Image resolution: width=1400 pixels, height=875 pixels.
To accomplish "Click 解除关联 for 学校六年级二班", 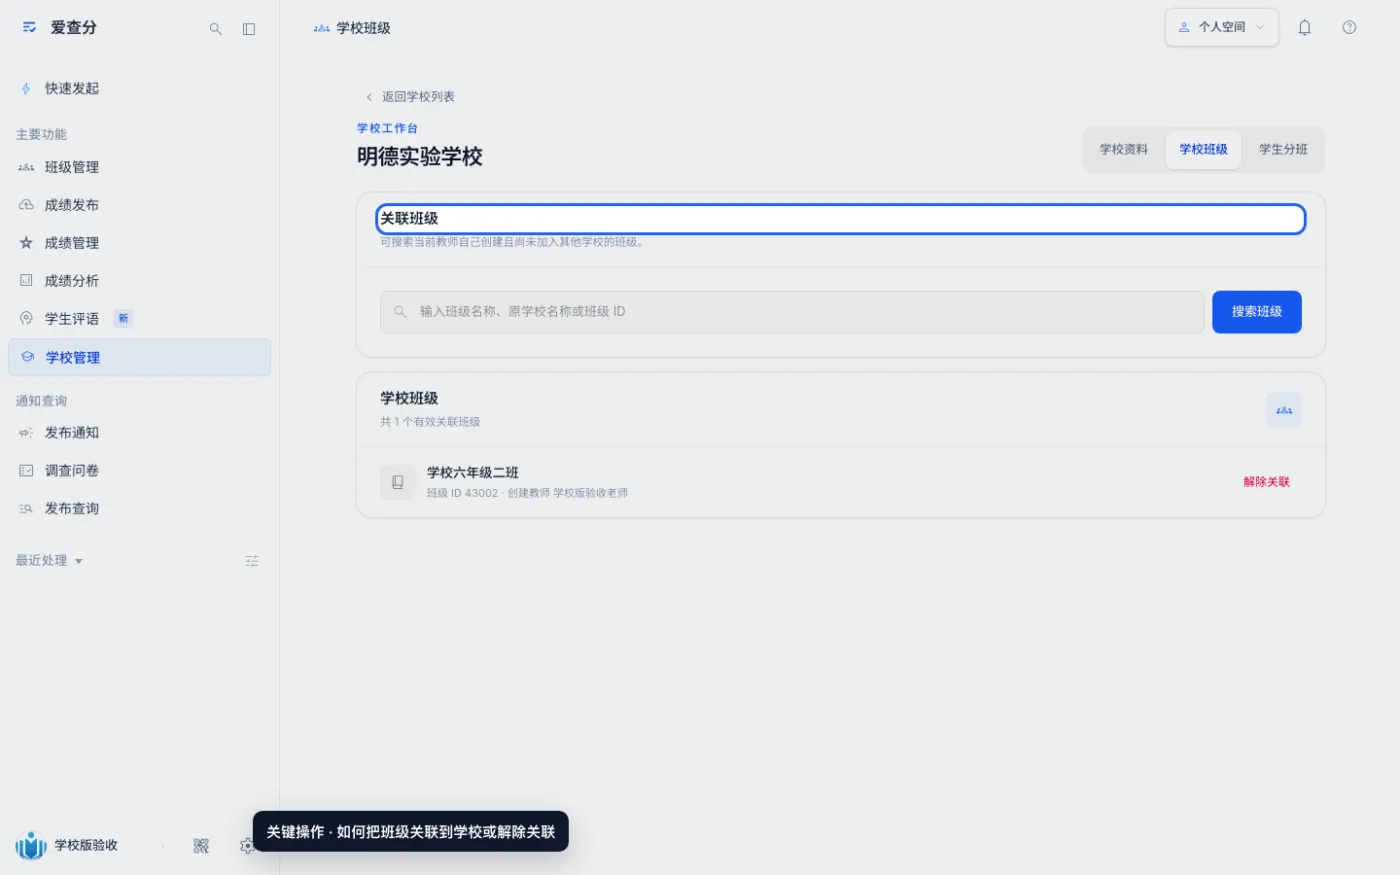I will coord(1267,482).
